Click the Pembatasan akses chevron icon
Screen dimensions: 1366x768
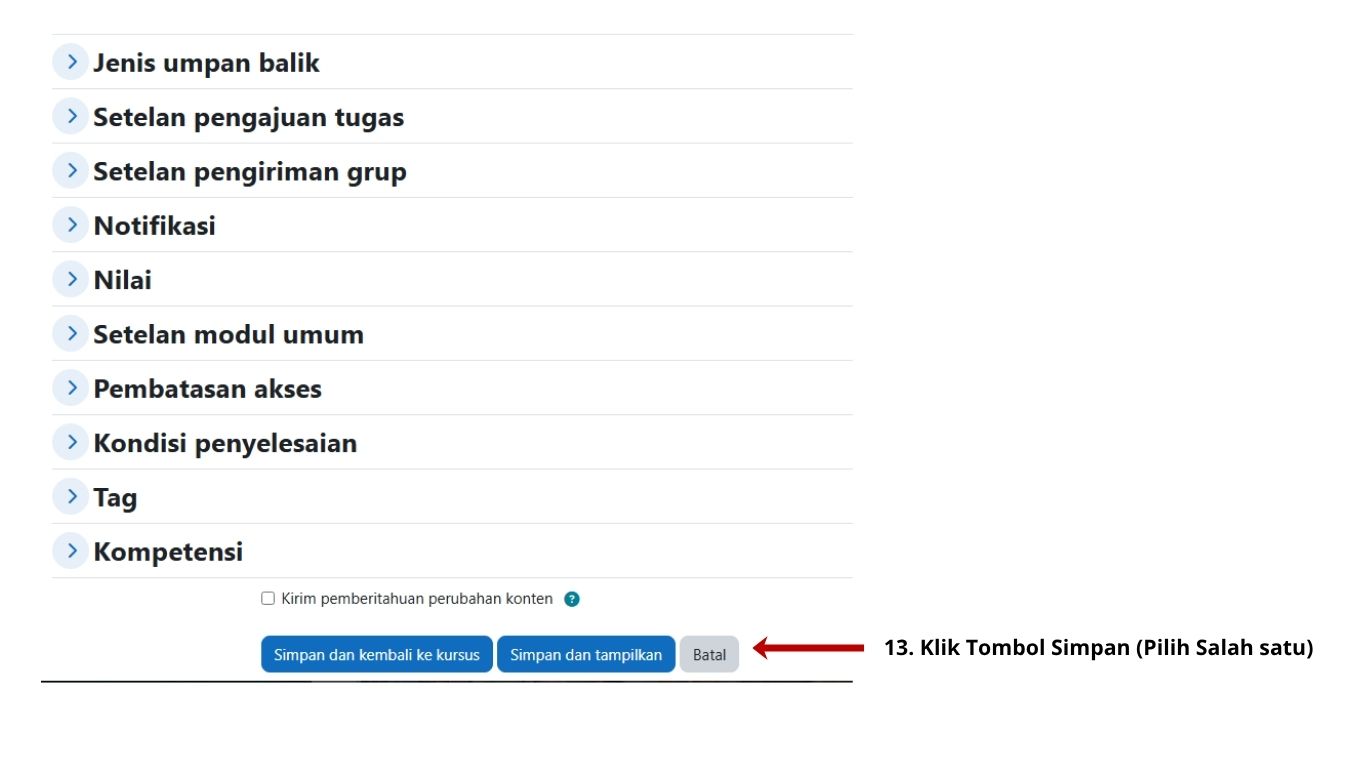70,388
